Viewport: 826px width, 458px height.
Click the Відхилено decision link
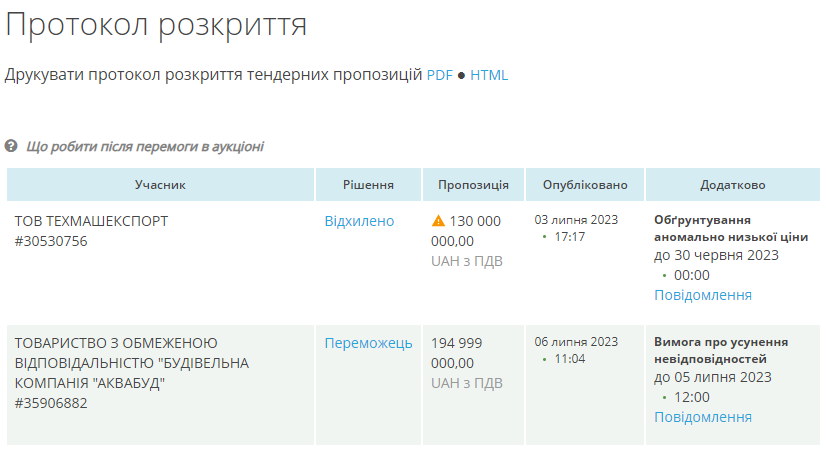[x=359, y=221]
